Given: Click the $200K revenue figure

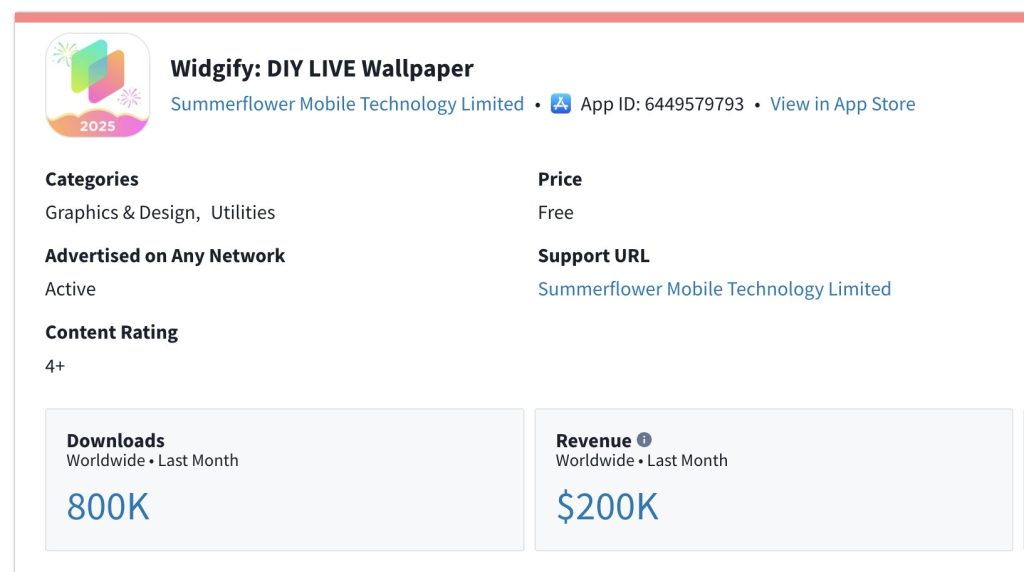Looking at the screenshot, I should pos(607,507).
